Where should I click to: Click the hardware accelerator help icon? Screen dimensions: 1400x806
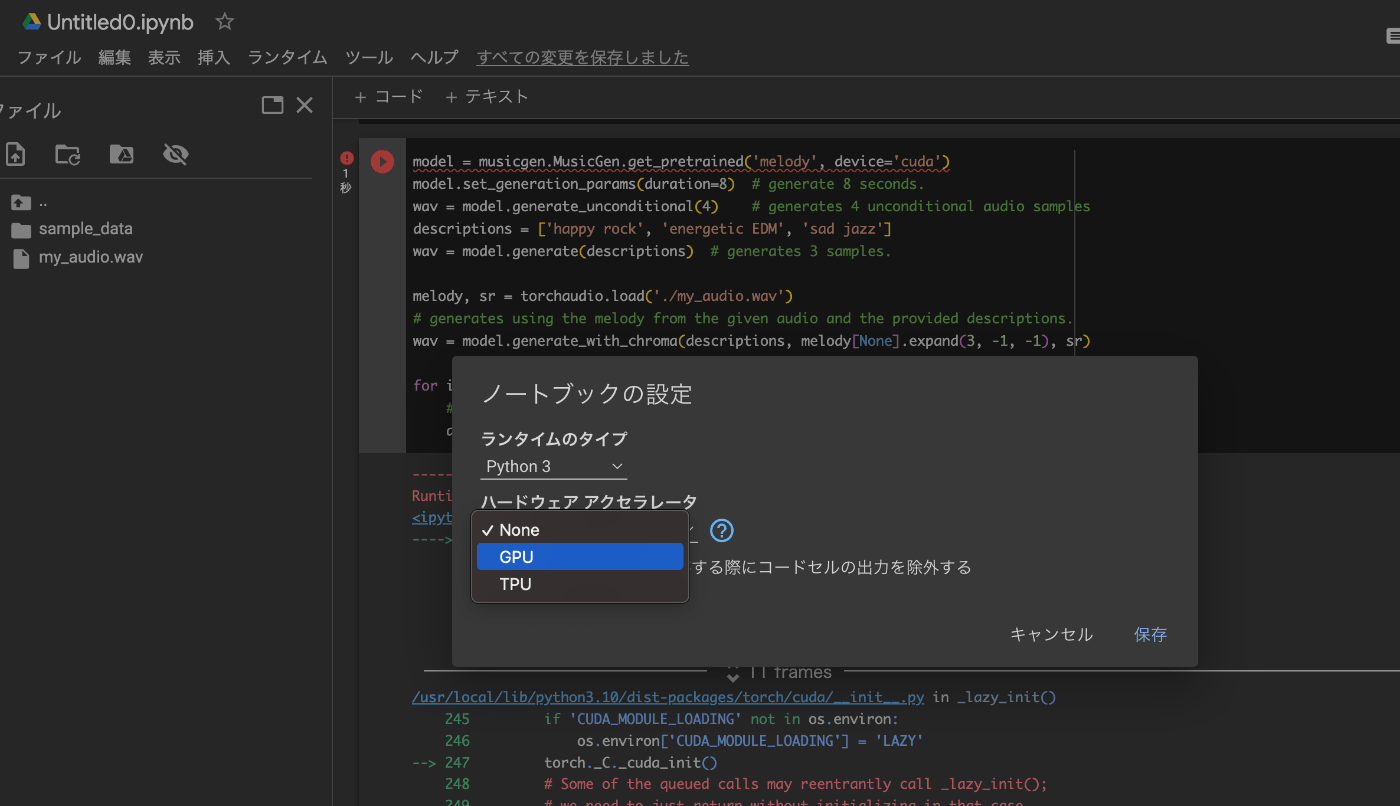coord(722,530)
